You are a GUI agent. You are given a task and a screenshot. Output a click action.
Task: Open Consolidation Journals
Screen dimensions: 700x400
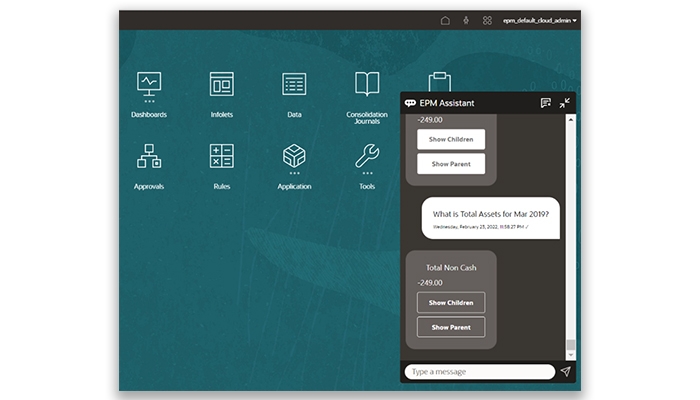[x=367, y=85]
